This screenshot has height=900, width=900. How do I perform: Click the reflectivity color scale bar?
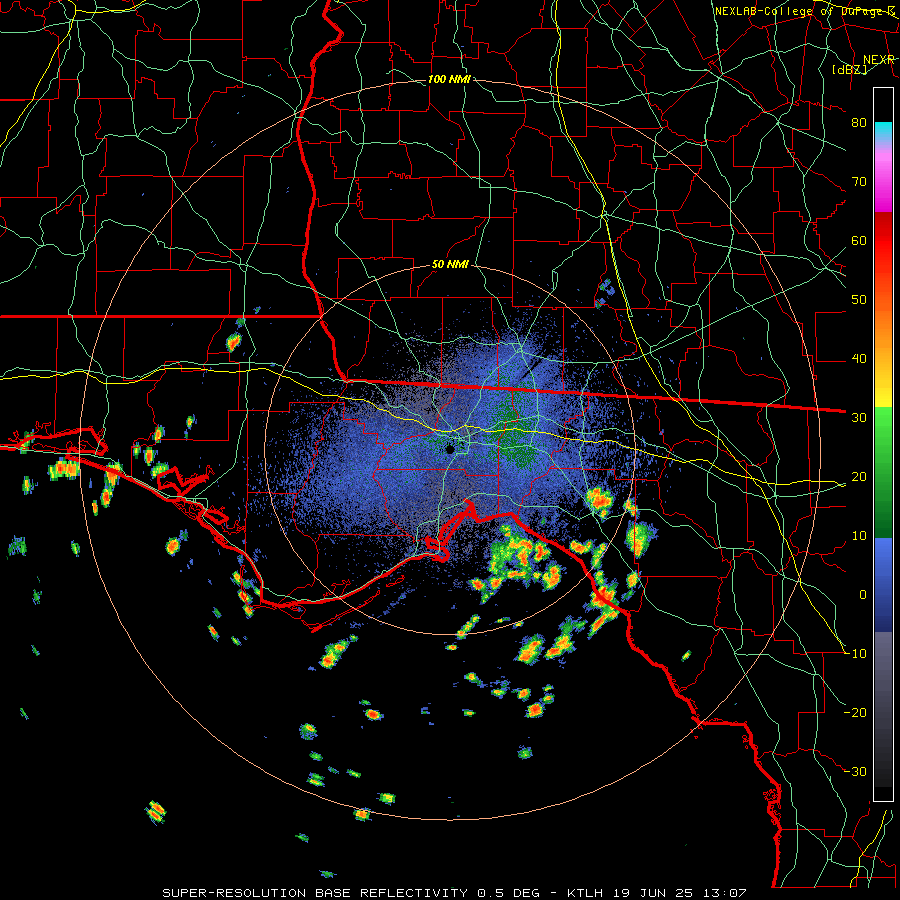(x=883, y=444)
